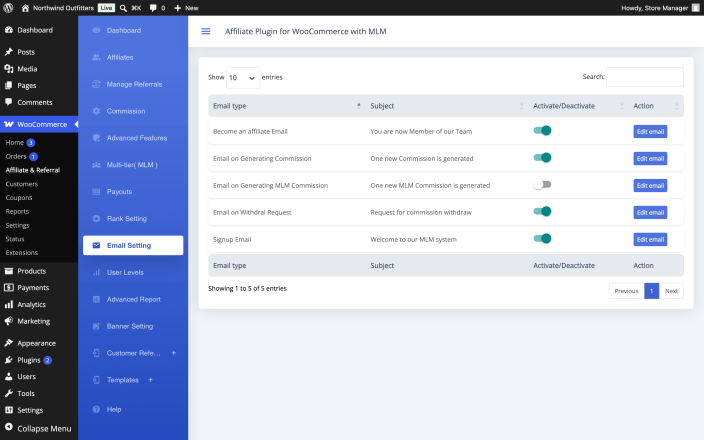Click the Rank Setting icon

(96, 219)
